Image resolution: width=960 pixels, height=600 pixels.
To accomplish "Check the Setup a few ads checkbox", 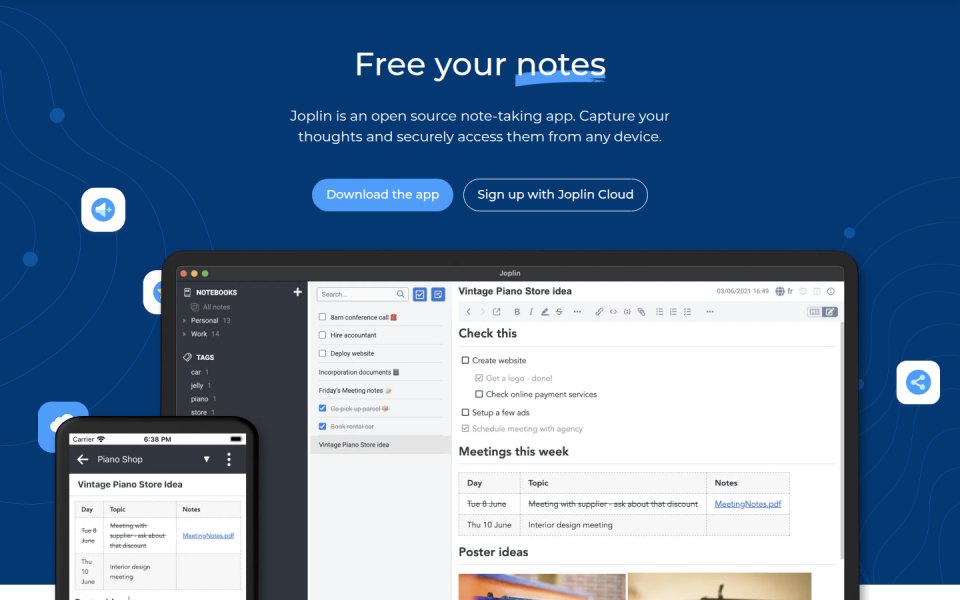I will coord(465,413).
